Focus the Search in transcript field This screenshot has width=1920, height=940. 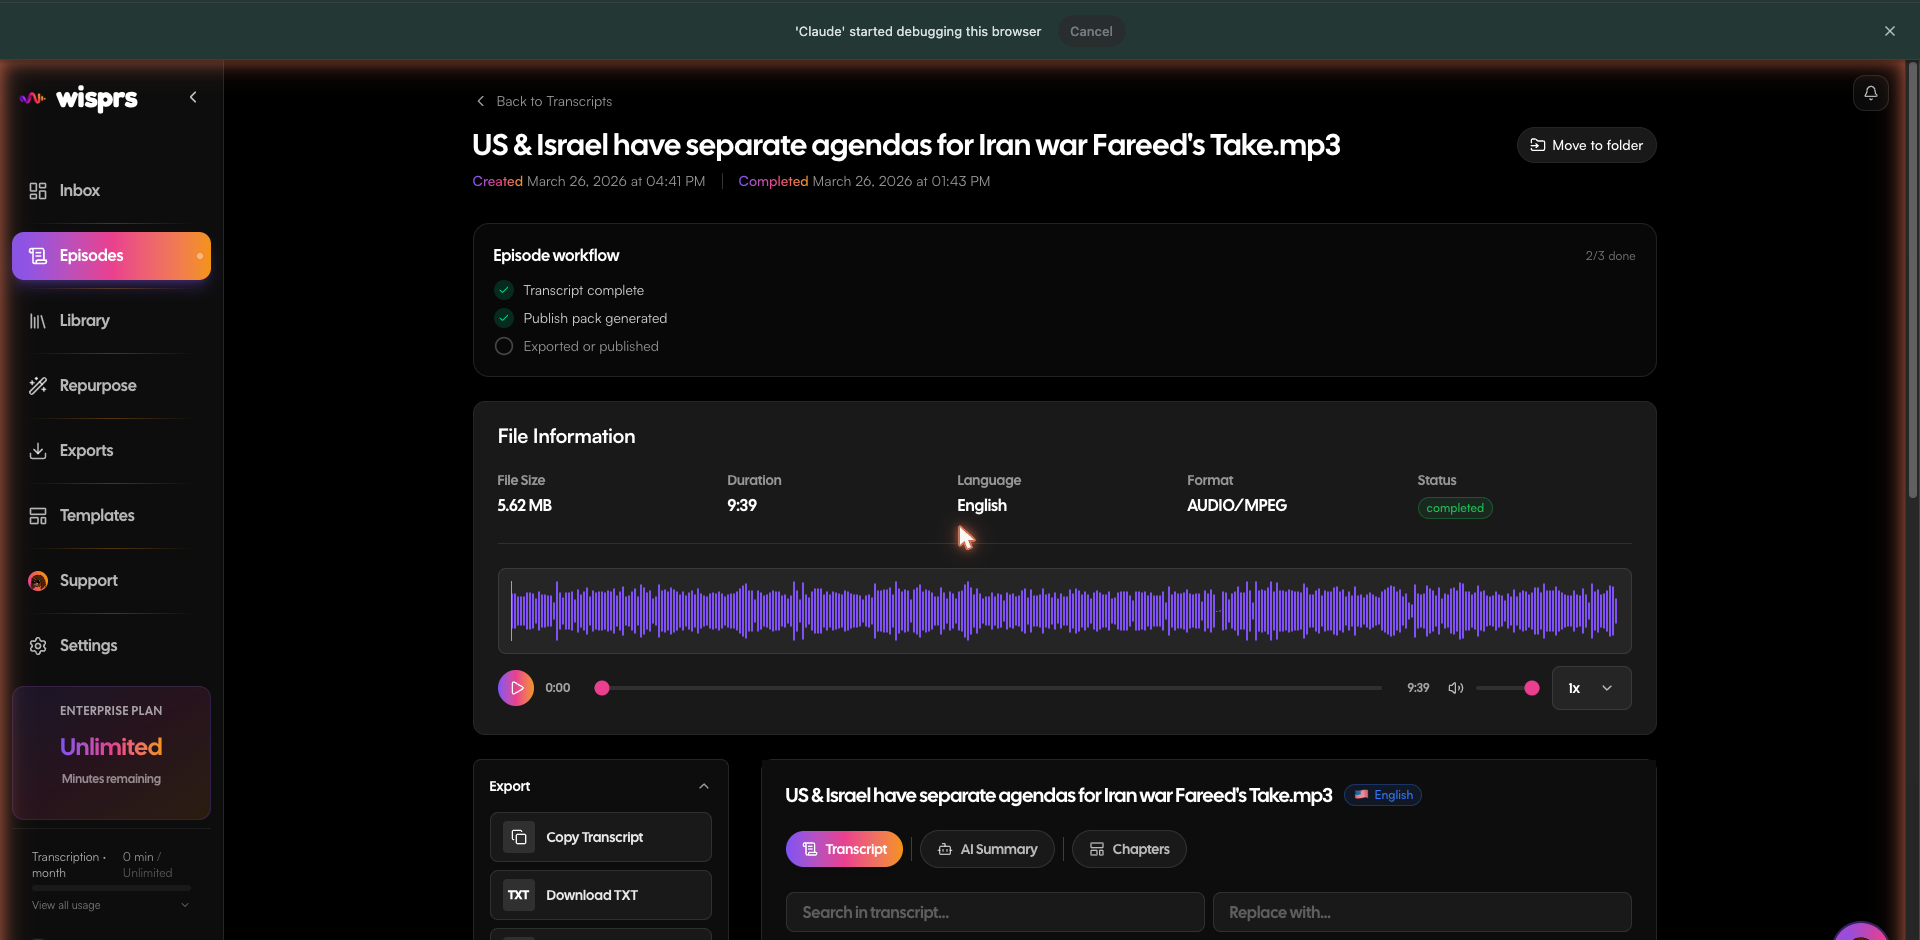click(995, 912)
